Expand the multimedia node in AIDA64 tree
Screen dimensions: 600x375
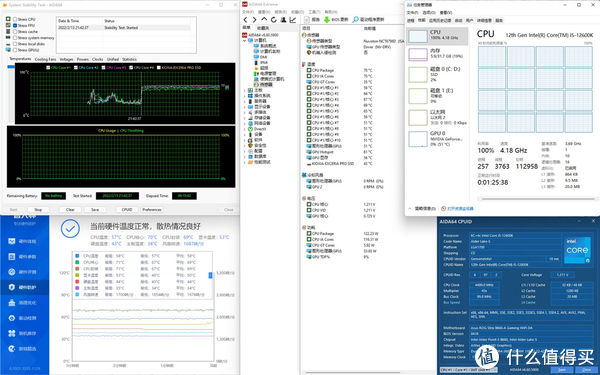(245, 112)
